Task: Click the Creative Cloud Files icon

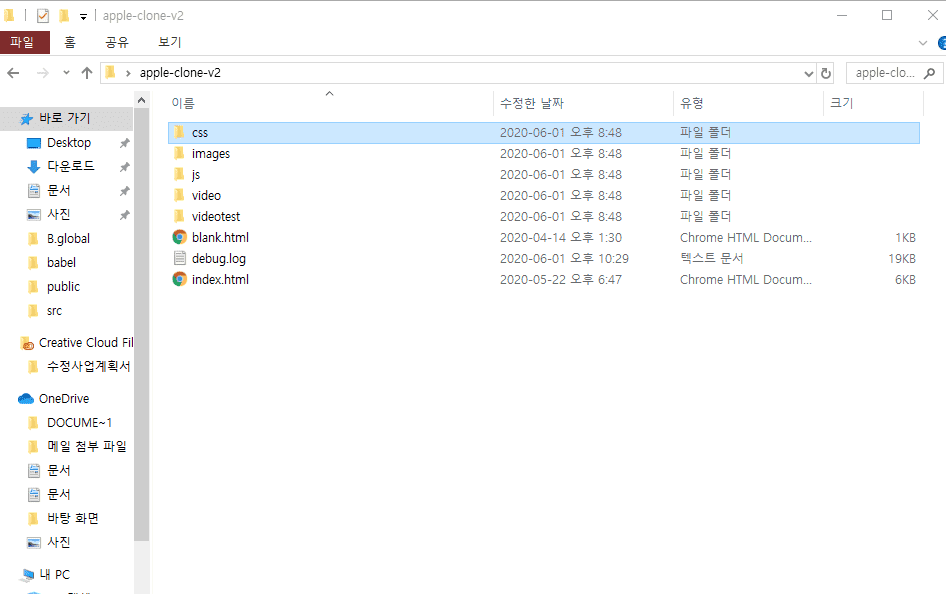Action: [x=27, y=343]
